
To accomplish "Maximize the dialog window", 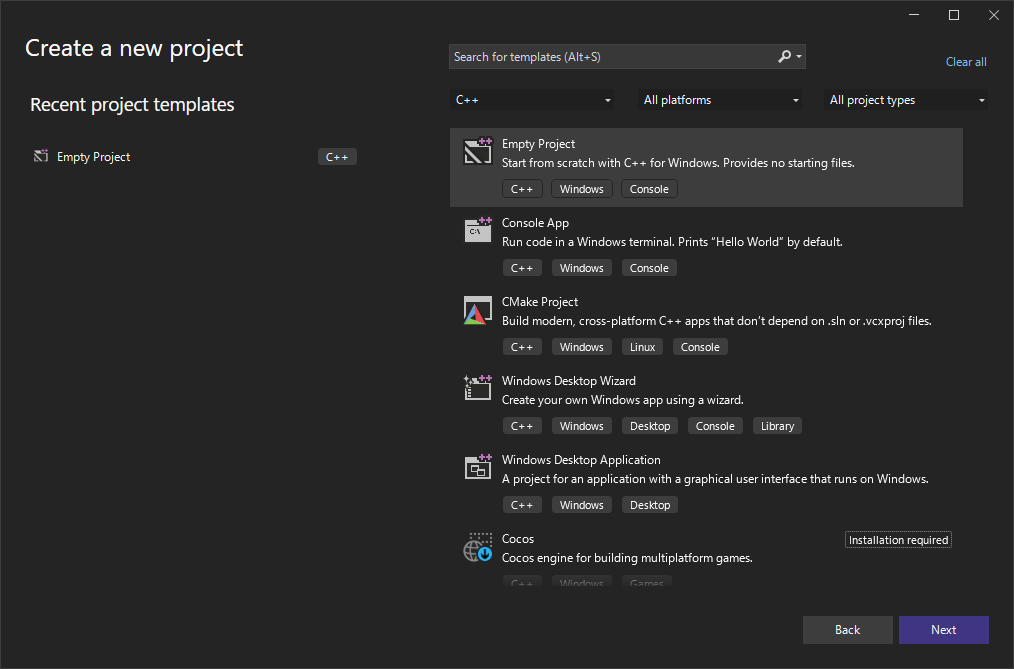I will pos(953,15).
